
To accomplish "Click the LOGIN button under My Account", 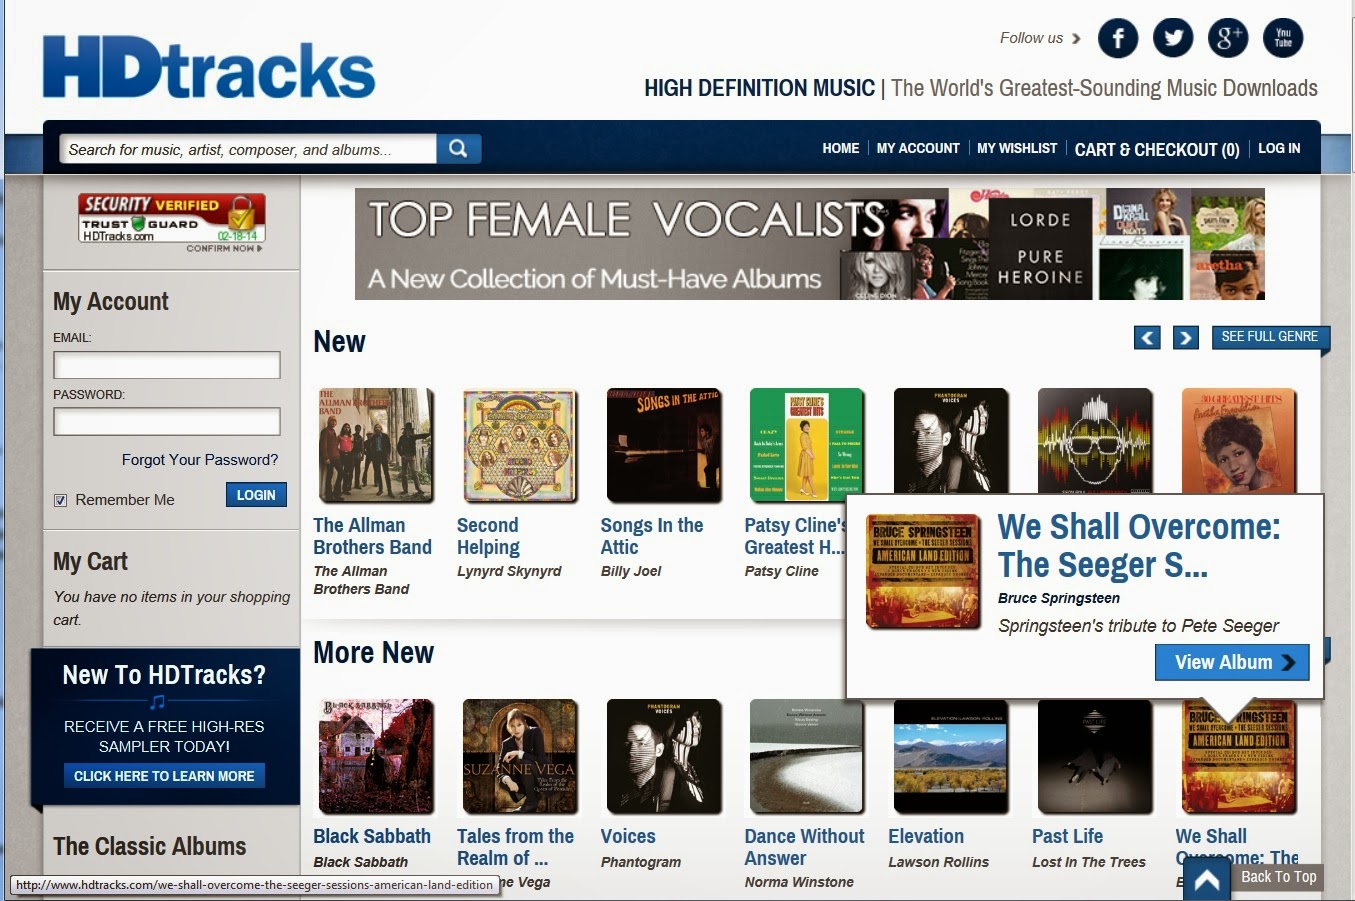I will pos(256,495).
